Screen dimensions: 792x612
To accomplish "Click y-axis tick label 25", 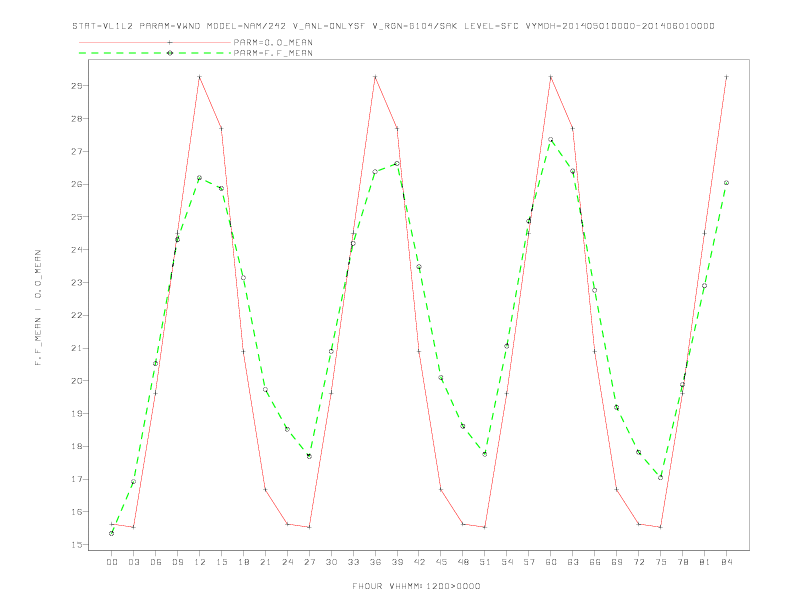I will pyautogui.click(x=77, y=217).
